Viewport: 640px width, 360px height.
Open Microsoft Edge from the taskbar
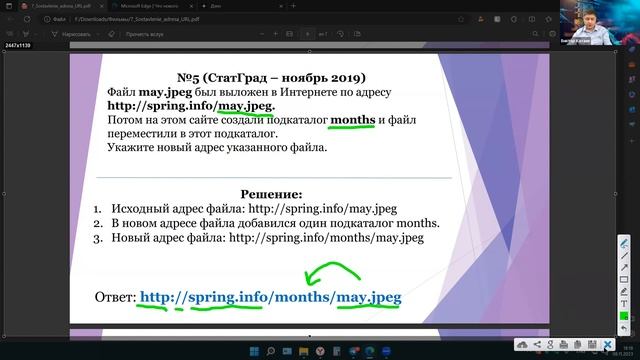tap(370, 351)
